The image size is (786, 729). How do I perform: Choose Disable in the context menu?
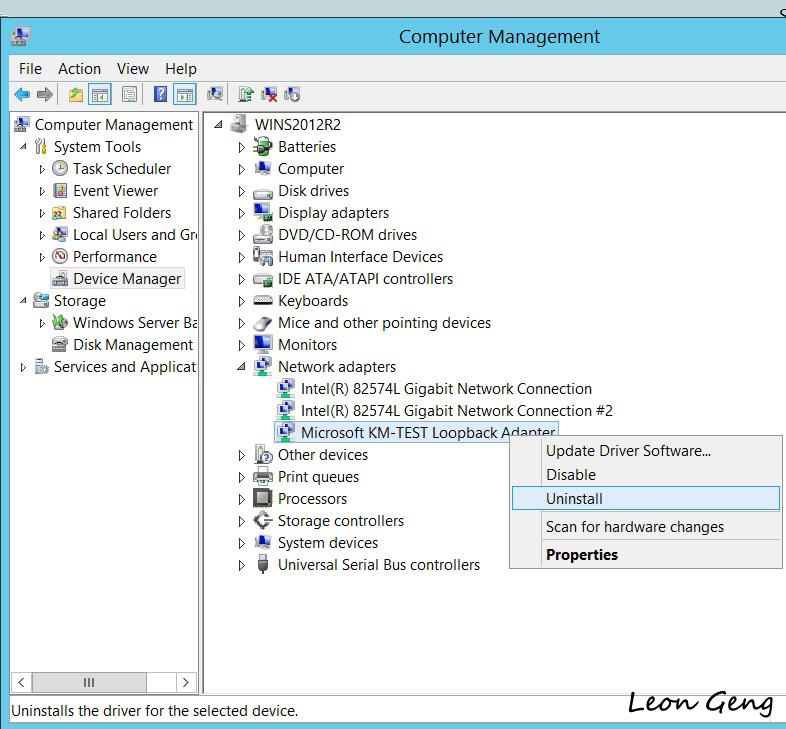click(x=646, y=474)
